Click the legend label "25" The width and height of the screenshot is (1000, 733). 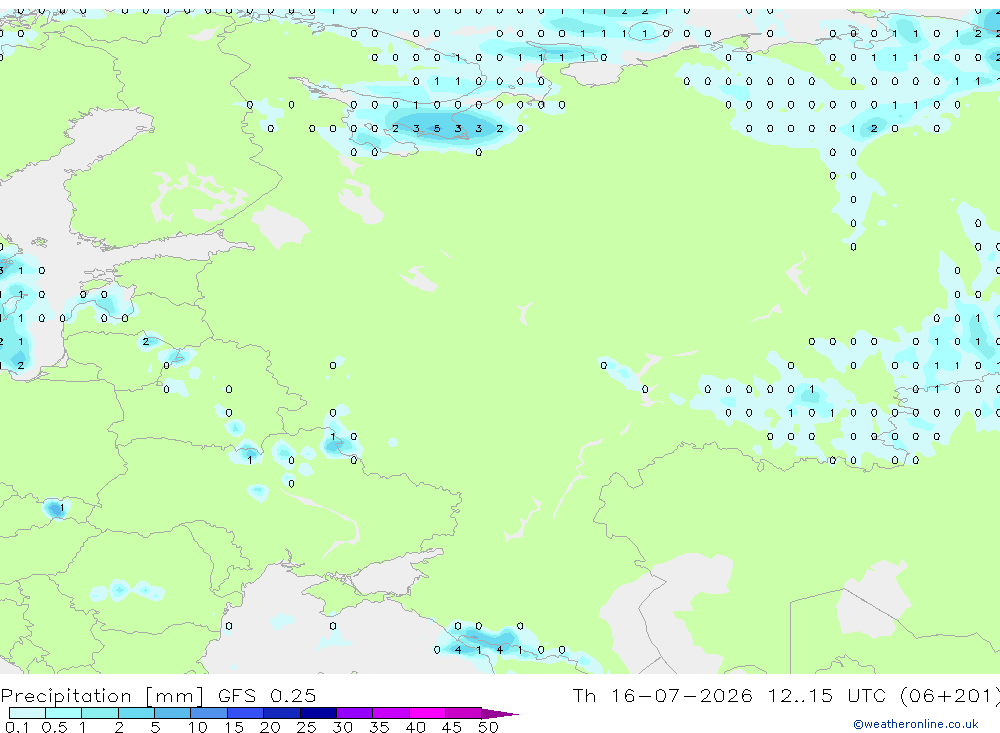coord(307,727)
